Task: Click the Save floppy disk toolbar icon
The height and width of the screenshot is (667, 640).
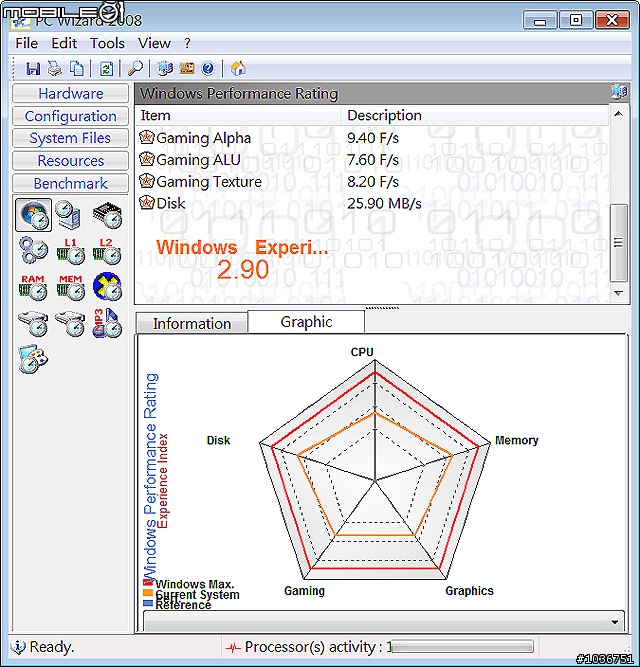Action: [x=33, y=68]
